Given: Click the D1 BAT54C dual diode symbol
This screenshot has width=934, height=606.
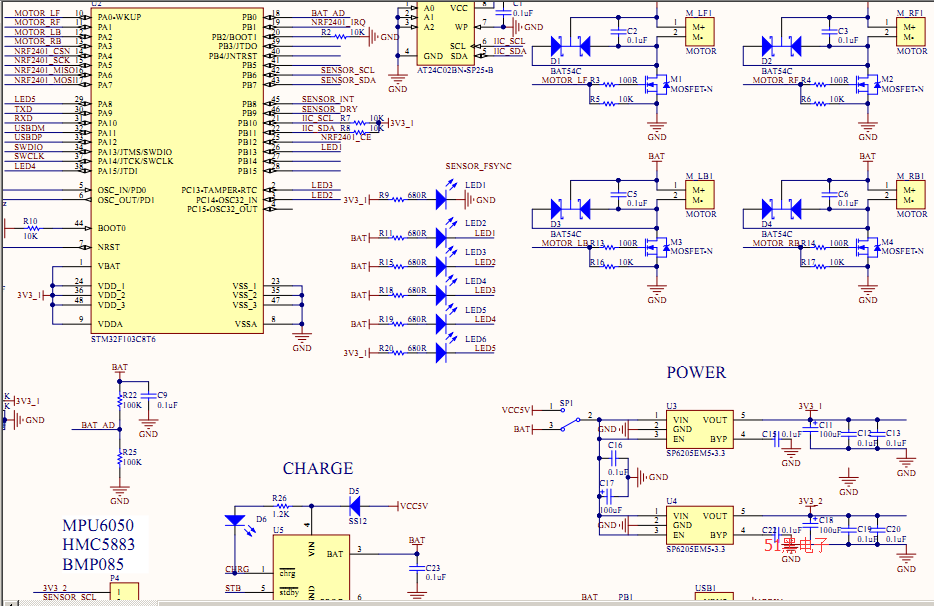Looking at the screenshot, I should click(x=570, y=46).
